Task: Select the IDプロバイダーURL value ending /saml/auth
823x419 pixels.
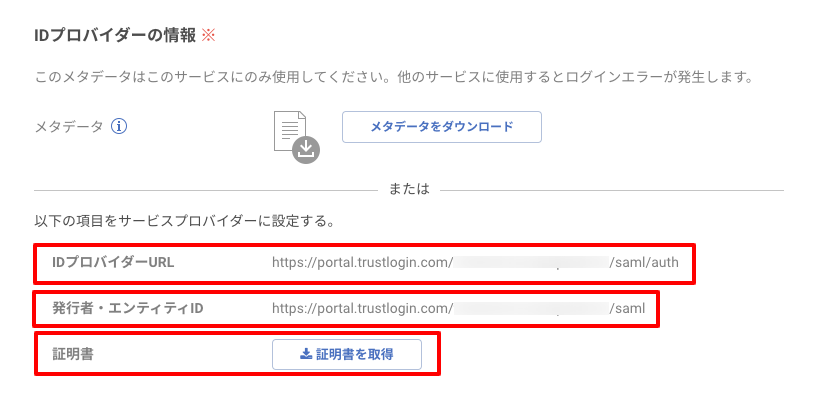Action: pyautogui.click(x=475, y=263)
